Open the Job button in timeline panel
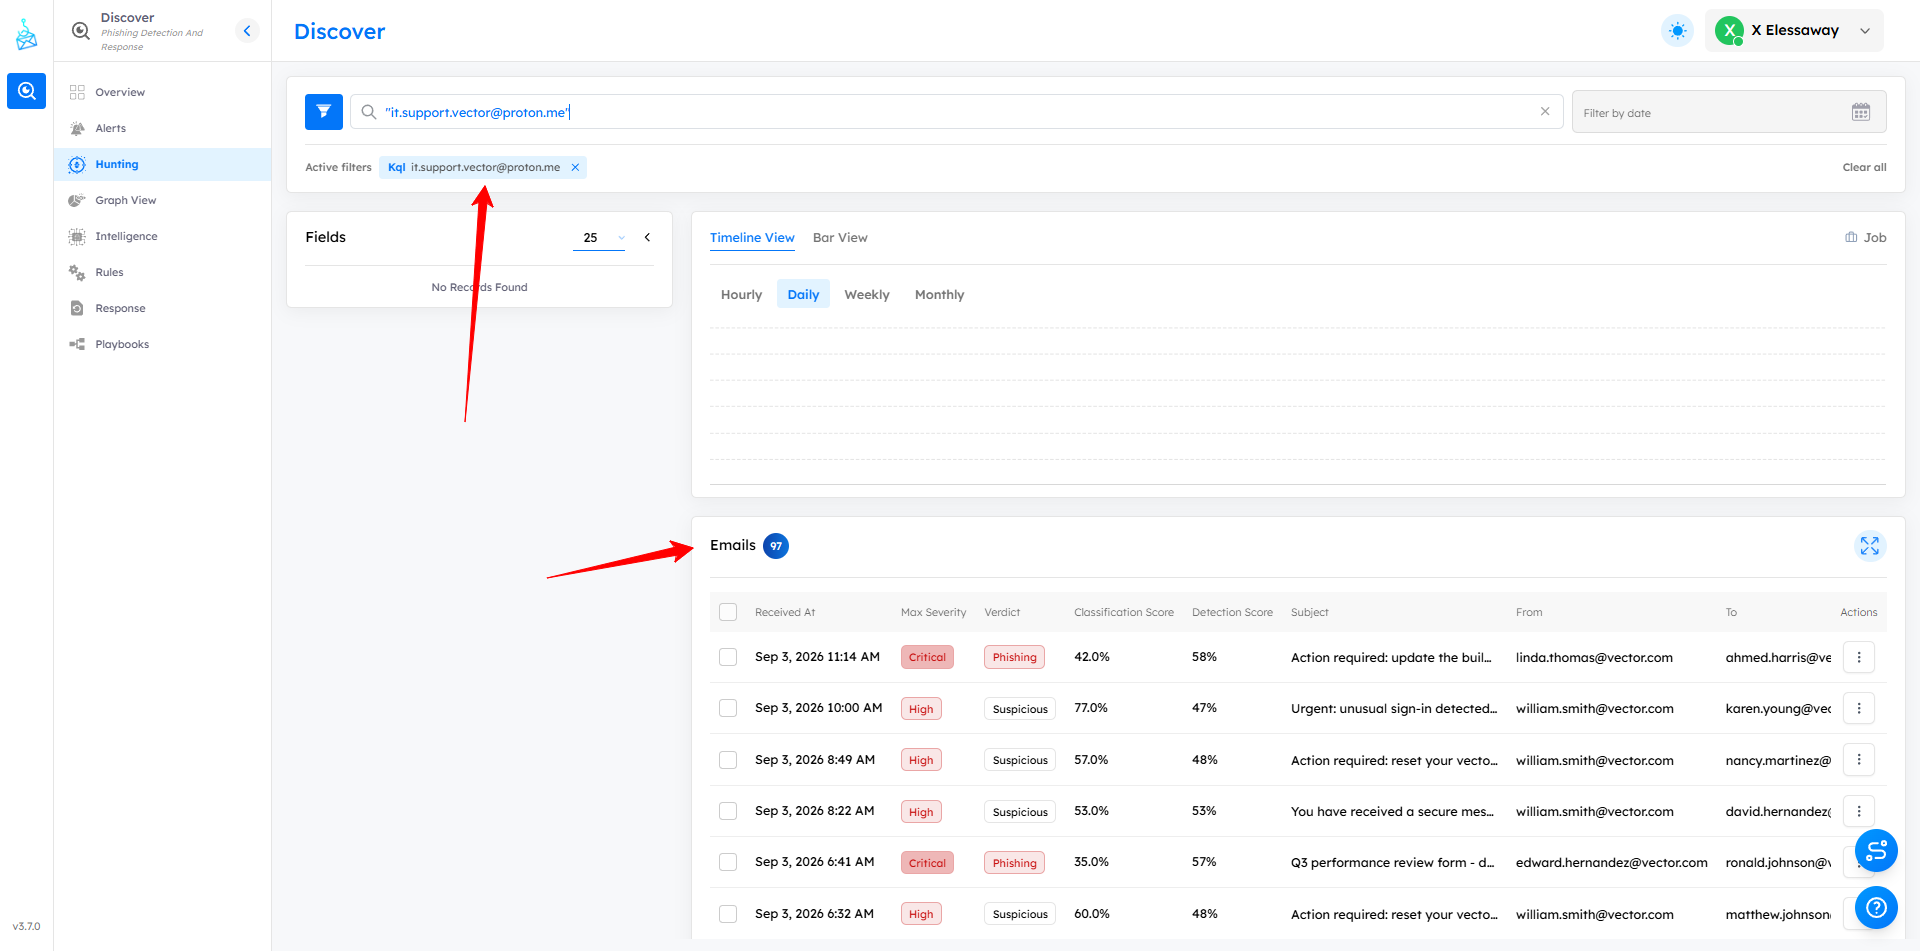Image resolution: width=1920 pixels, height=951 pixels. pyautogui.click(x=1866, y=237)
